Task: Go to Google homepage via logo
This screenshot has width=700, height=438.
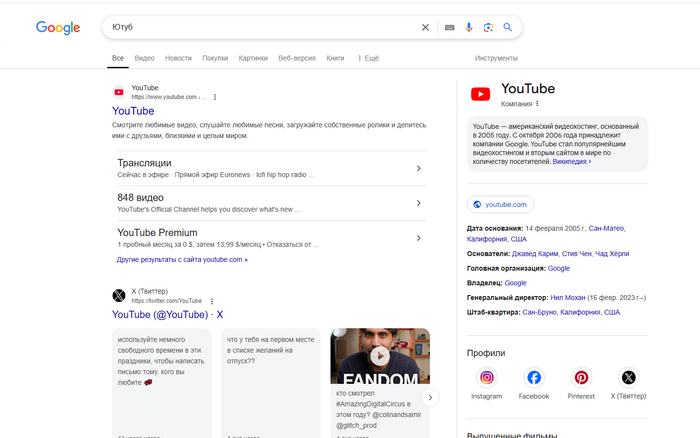Action: point(58,28)
